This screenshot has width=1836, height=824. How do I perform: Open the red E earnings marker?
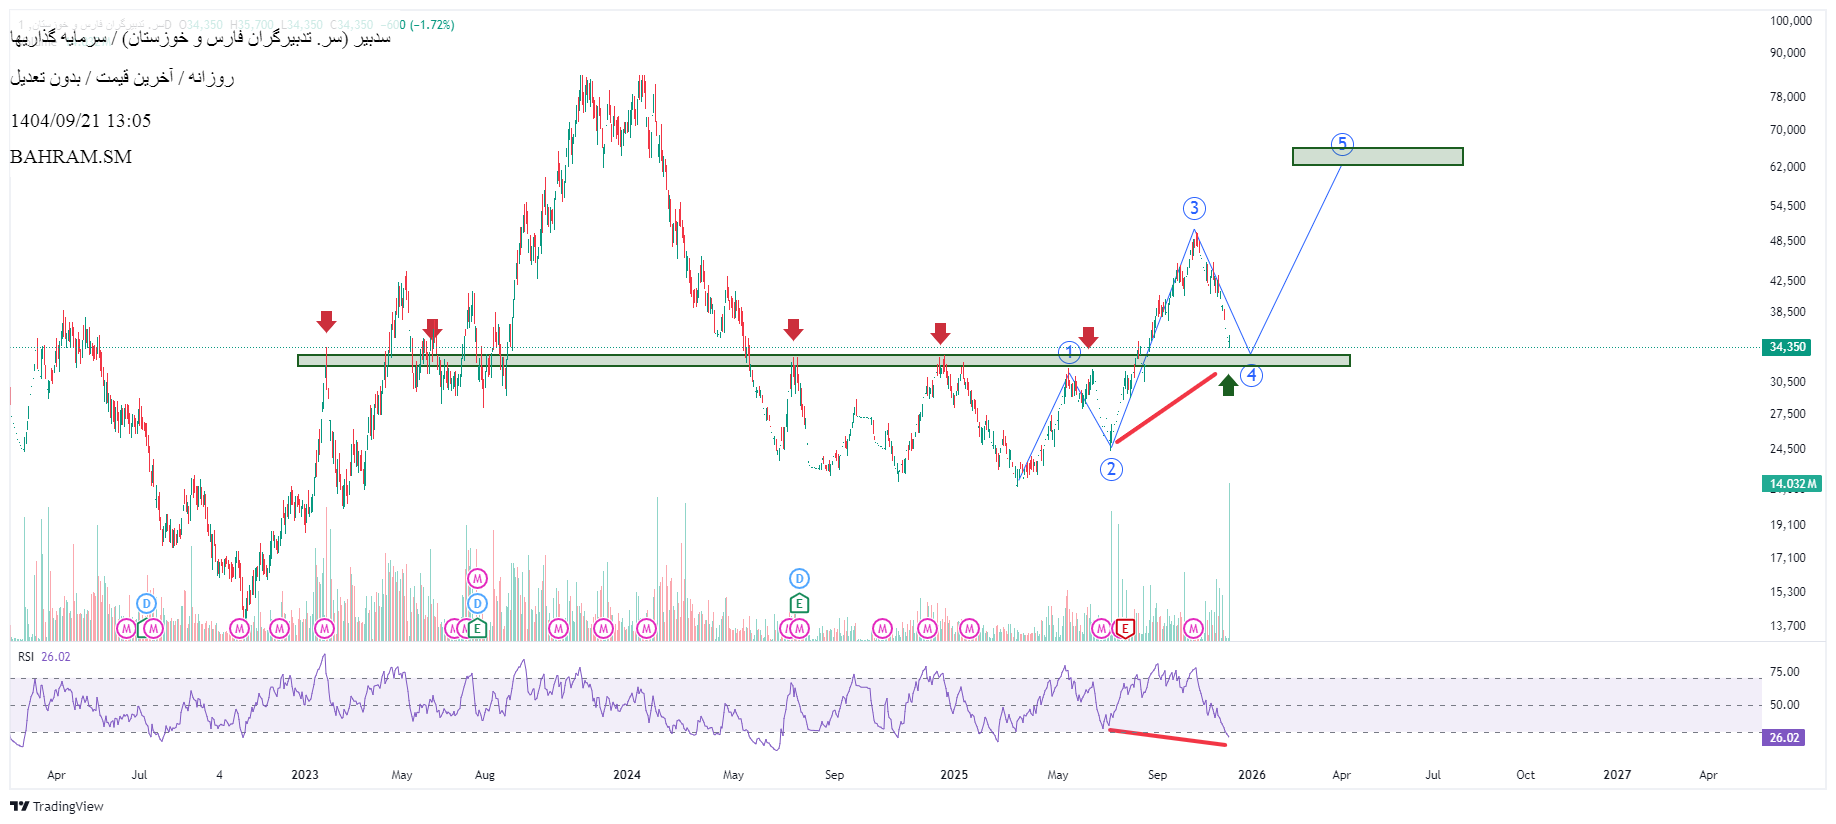1125,628
